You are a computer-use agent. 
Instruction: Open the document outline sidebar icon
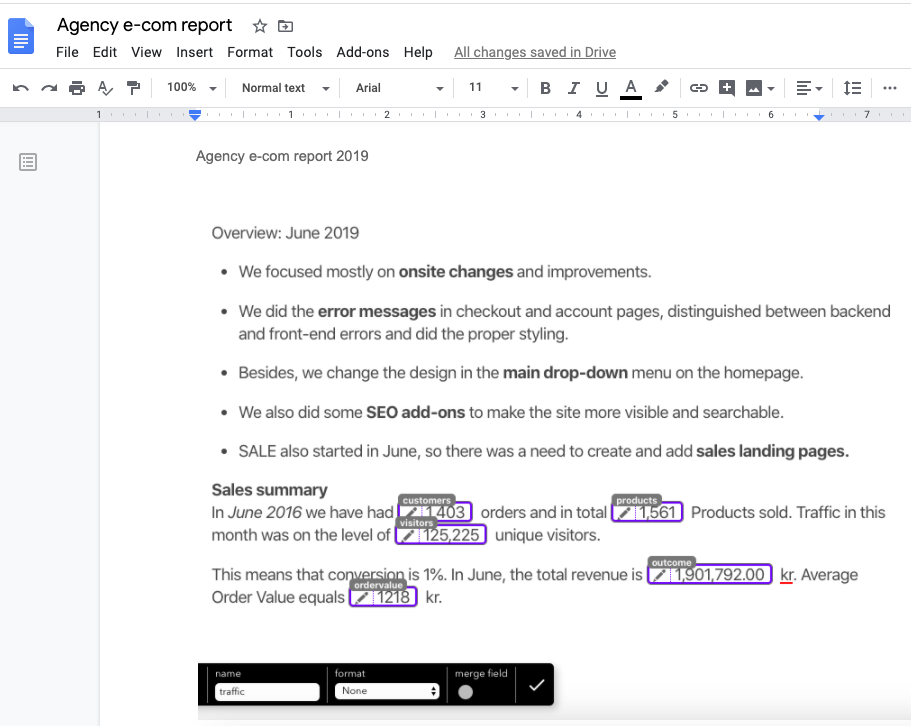pos(28,161)
